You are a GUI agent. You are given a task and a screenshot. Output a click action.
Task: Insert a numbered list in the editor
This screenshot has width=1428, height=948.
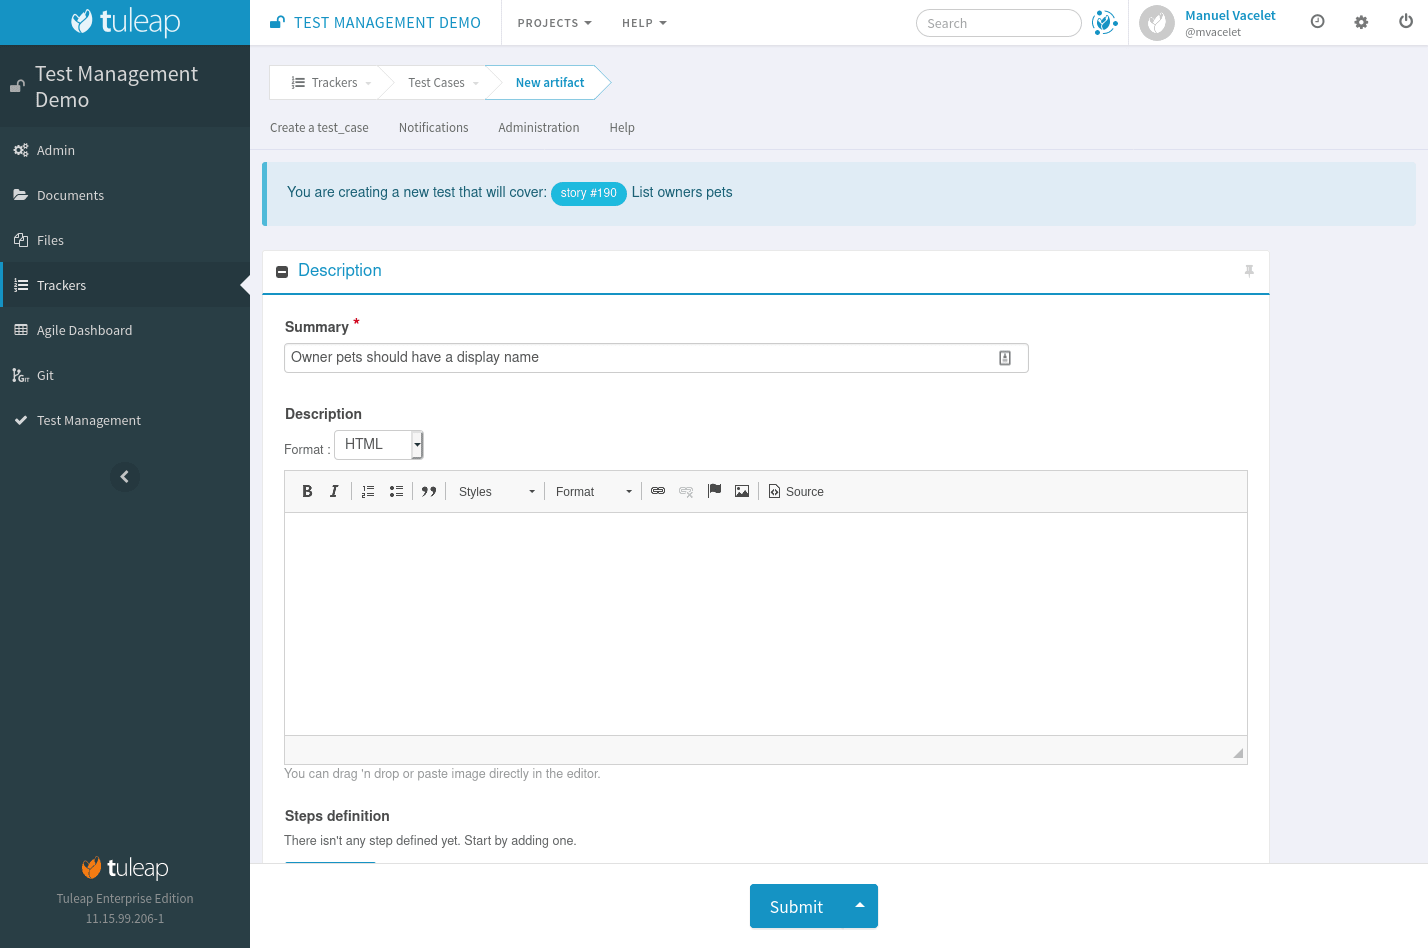click(x=367, y=491)
